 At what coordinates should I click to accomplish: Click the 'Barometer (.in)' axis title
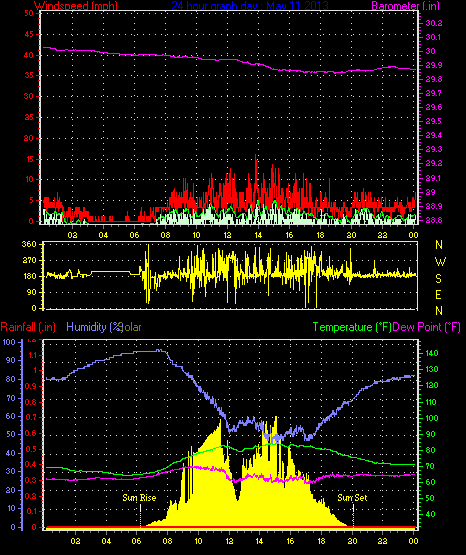pyautogui.click(x=405, y=5)
